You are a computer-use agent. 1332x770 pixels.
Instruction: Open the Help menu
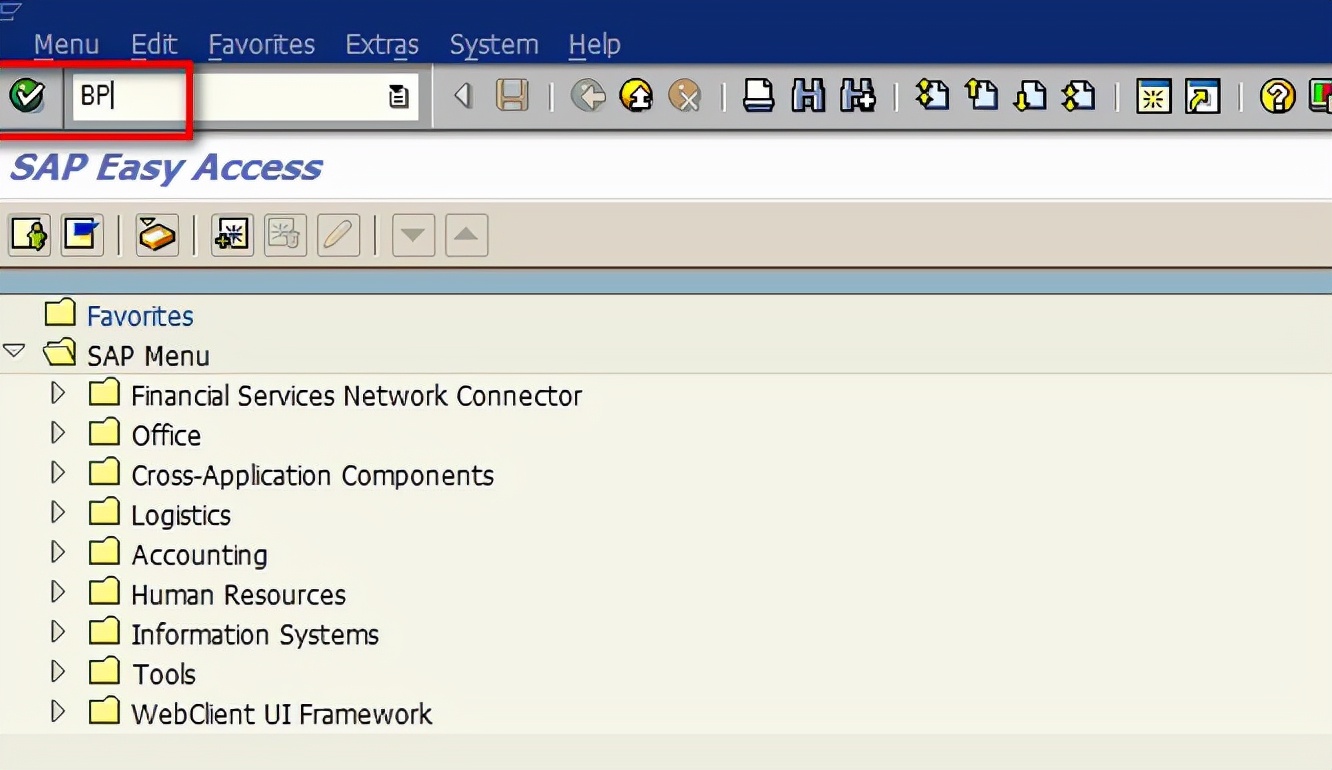(x=594, y=45)
